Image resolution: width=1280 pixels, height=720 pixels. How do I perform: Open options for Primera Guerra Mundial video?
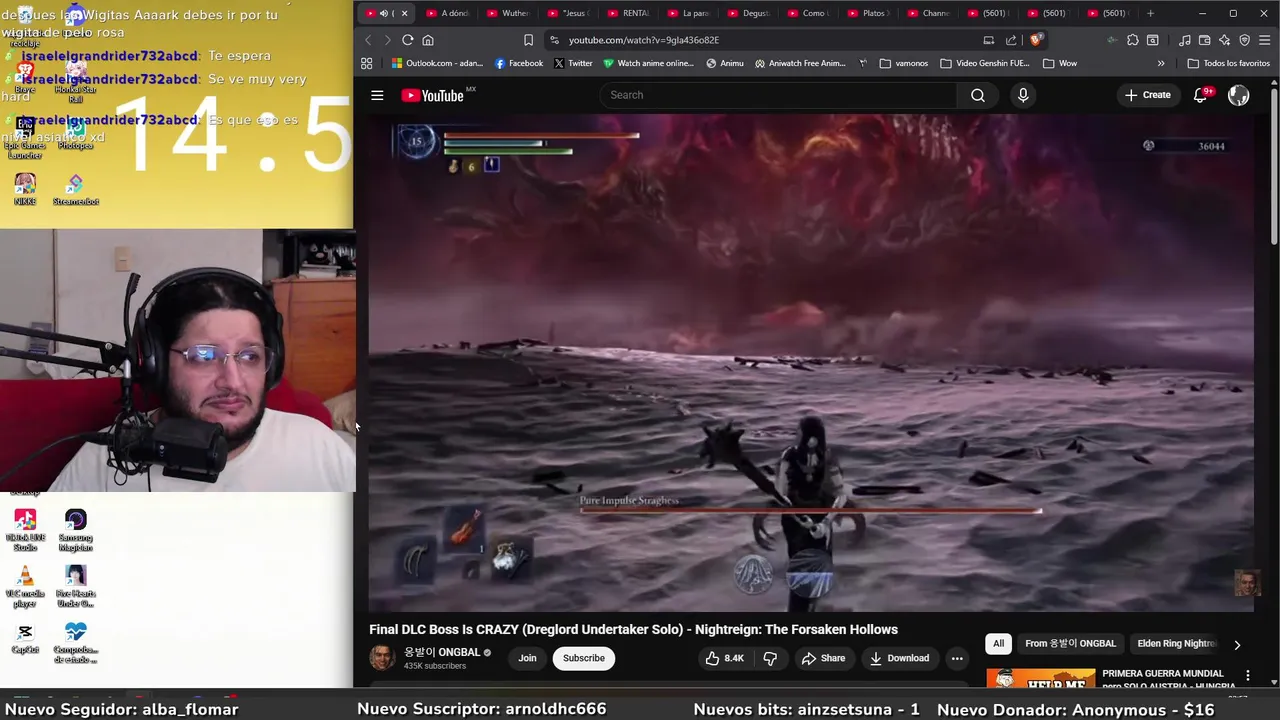(x=1247, y=676)
